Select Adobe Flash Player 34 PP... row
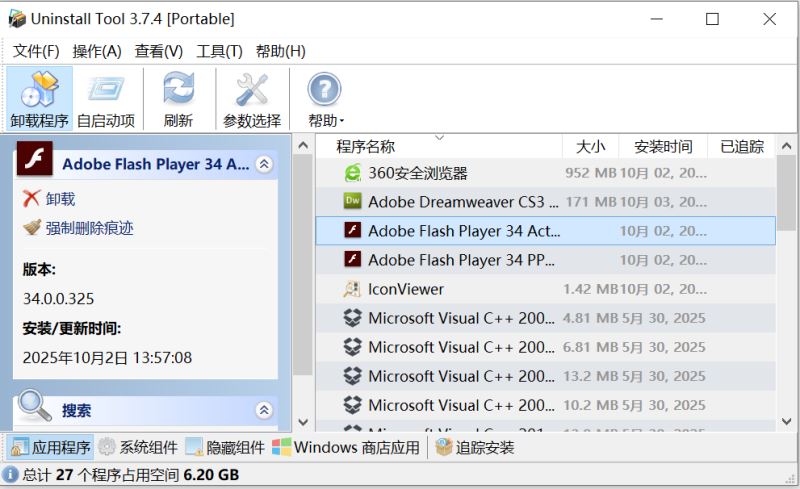Screen dimensions: 800x489 coord(545,260)
